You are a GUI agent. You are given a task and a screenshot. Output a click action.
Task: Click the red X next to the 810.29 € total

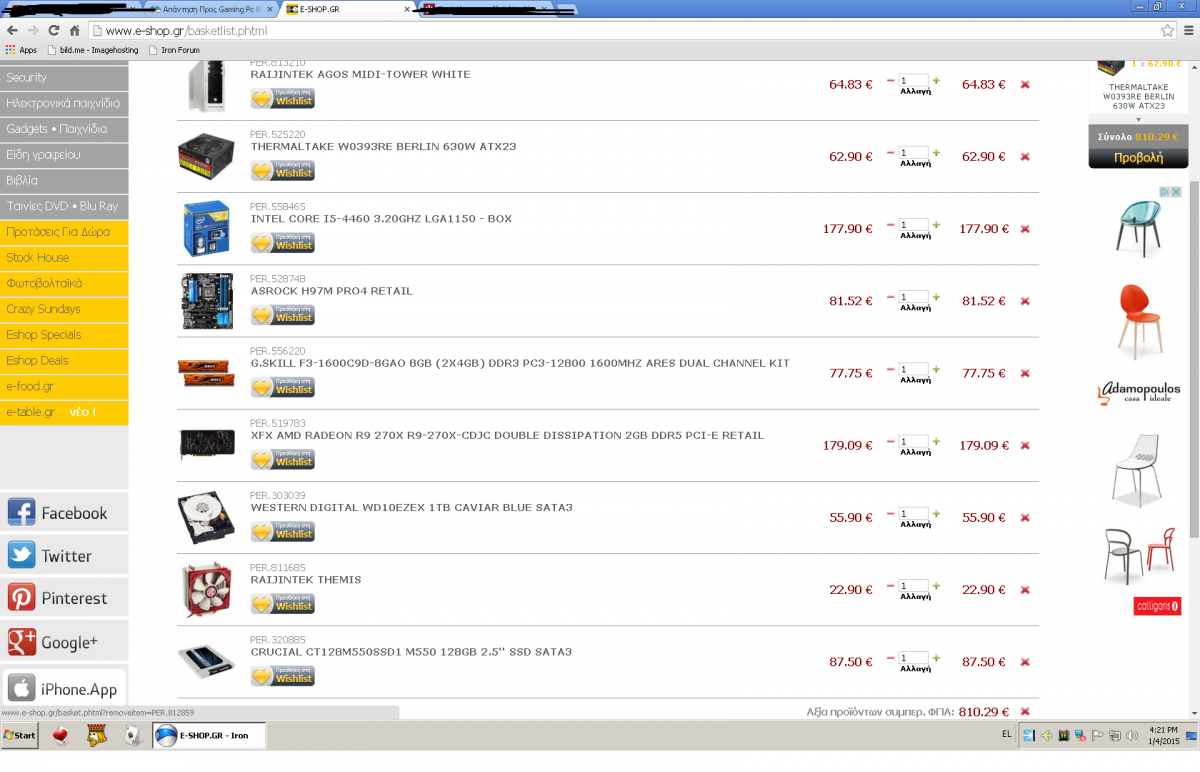click(x=1025, y=712)
